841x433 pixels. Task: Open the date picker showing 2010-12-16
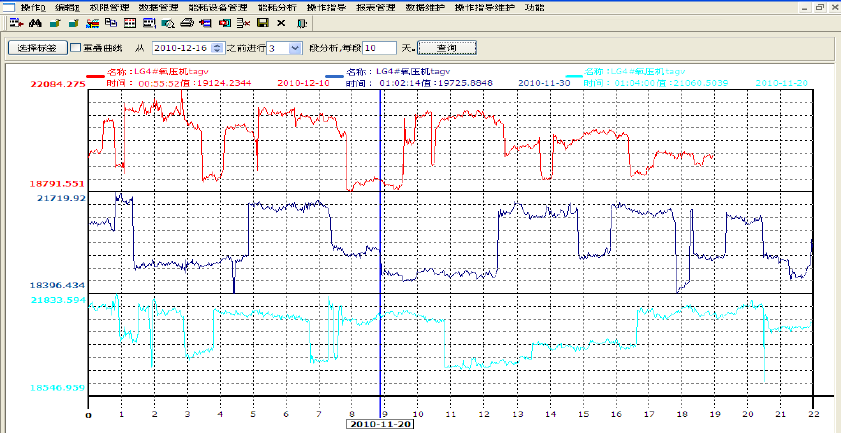[216, 47]
